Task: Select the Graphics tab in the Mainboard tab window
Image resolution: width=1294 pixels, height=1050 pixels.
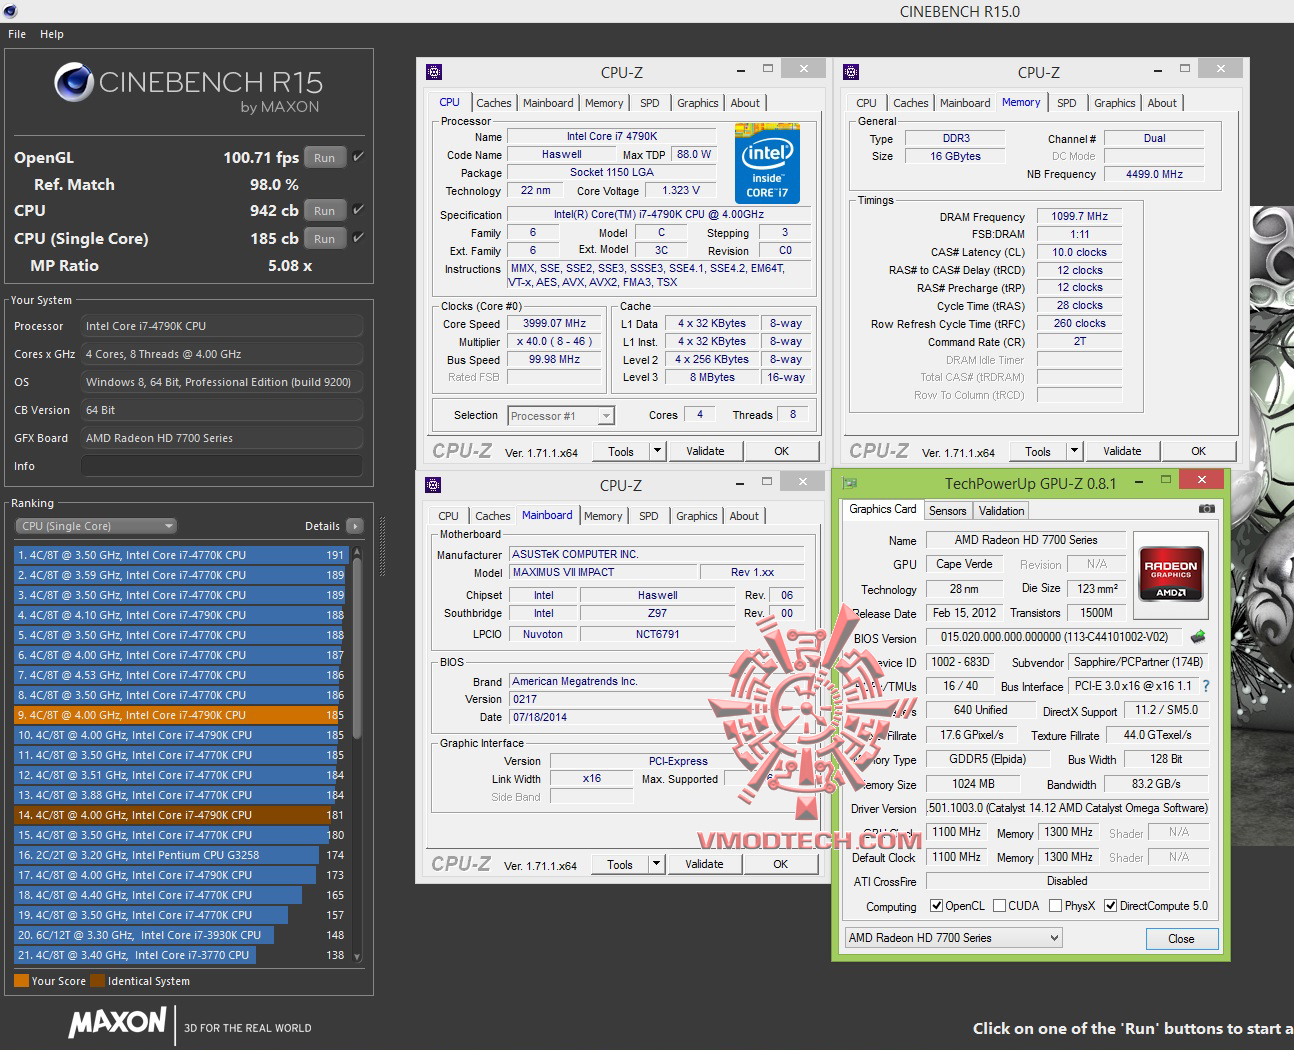Action: (x=696, y=516)
